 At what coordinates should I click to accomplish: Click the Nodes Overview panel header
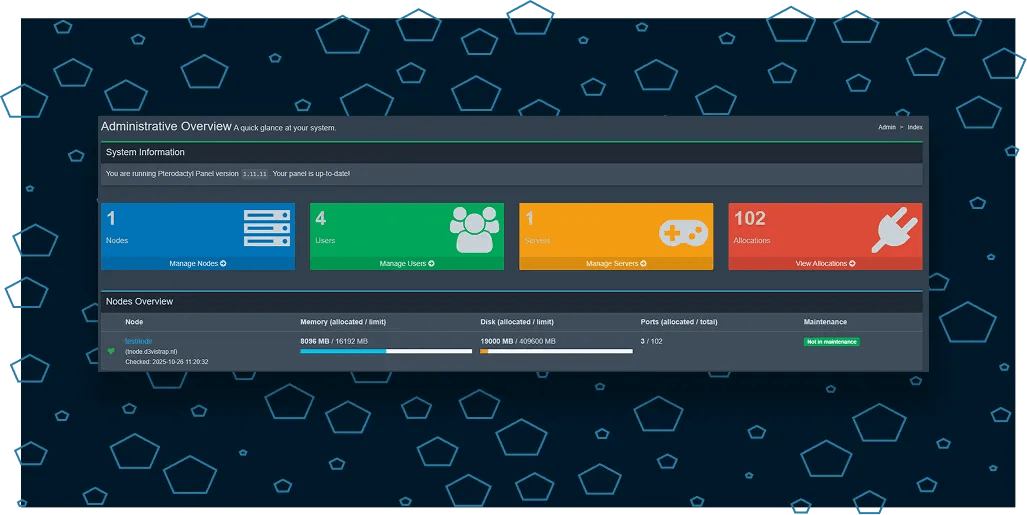[x=140, y=301]
